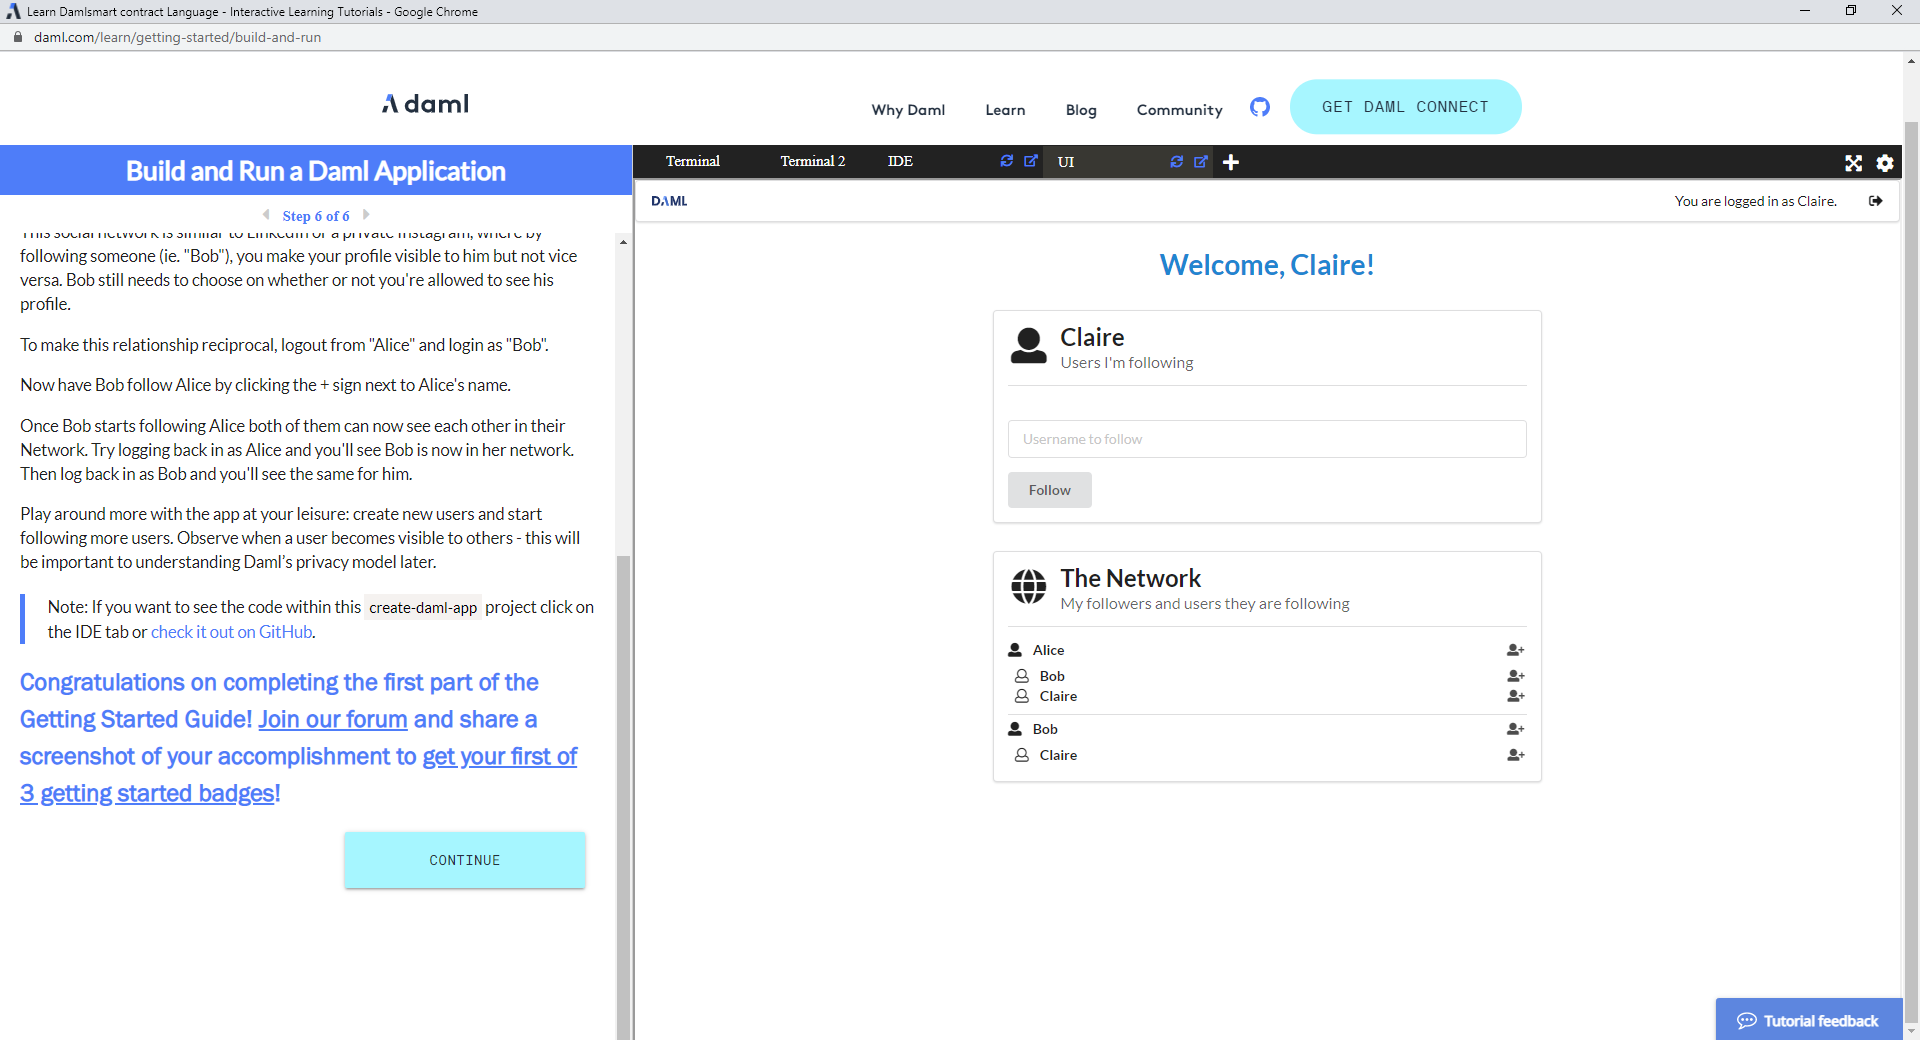Screen dimensions: 1920x1040
Task: Follow Bob under Alice's followers list
Action: pos(1515,676)
